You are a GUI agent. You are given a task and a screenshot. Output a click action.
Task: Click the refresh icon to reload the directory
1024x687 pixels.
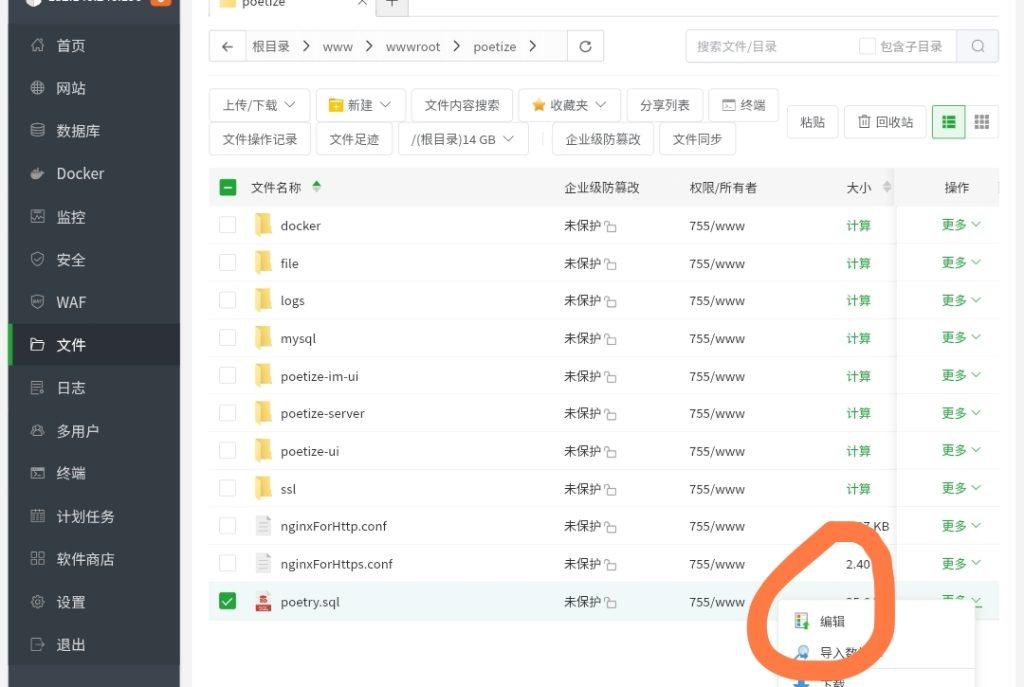pyautogui.click(x=583, y=45)
